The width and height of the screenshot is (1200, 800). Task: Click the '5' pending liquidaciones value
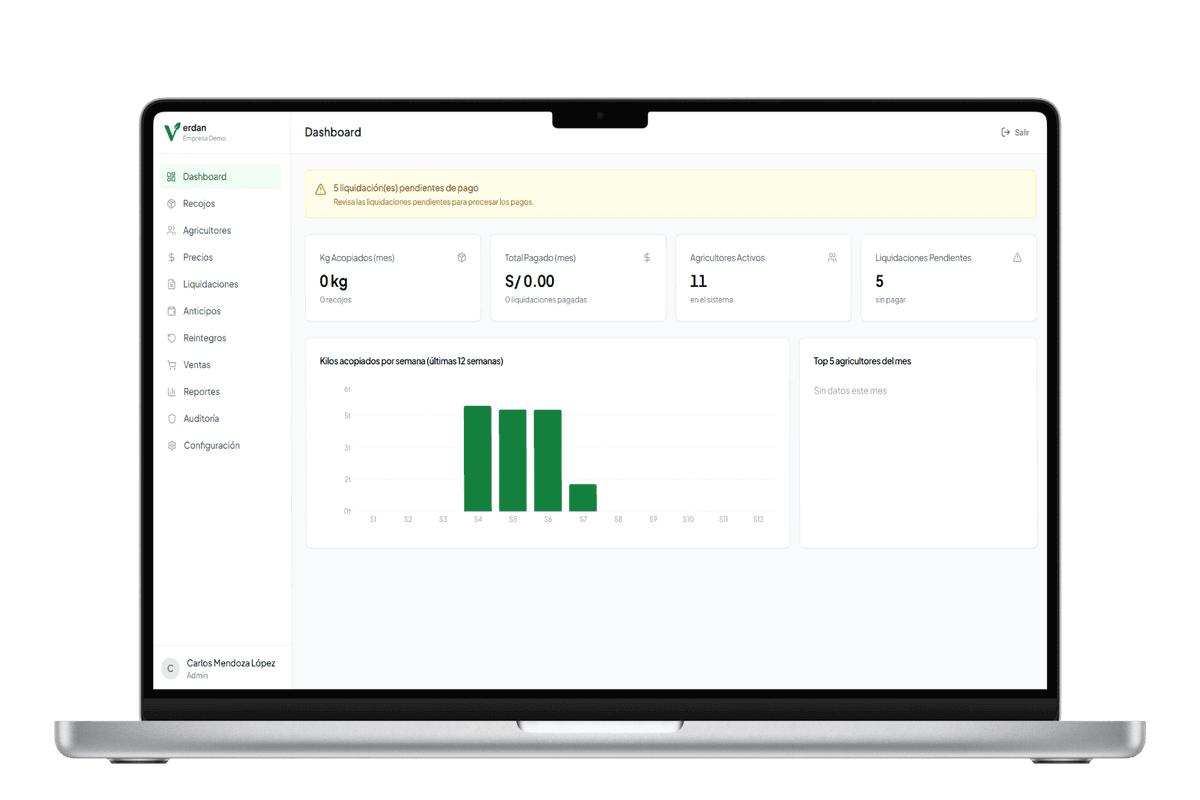click(x=880, y=282)
